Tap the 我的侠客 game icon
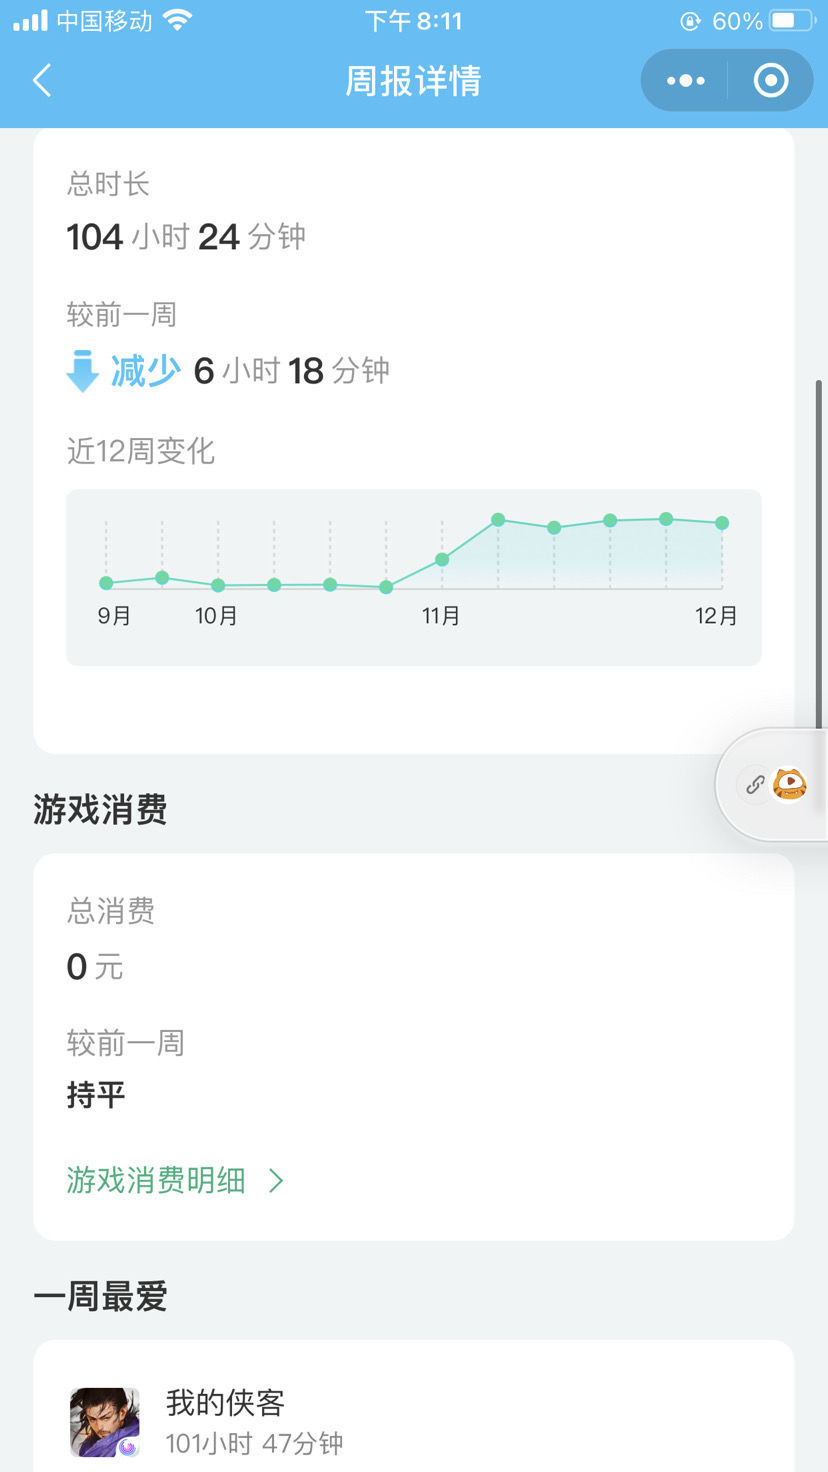 tap(105, 1422)
